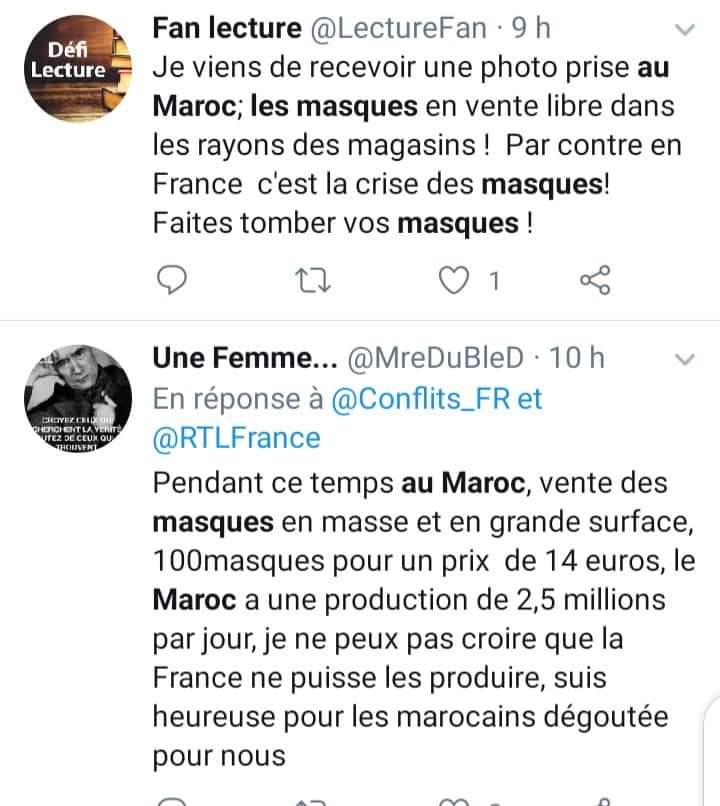Image resolution: width=720 pixels, height=806 pixels.
Task: Visit the @MreDuBleD handle
Action: coord(438,357)
